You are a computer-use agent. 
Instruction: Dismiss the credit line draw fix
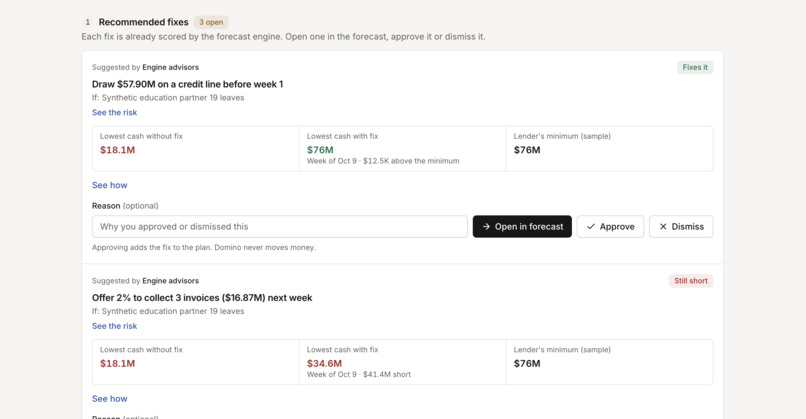681,226
